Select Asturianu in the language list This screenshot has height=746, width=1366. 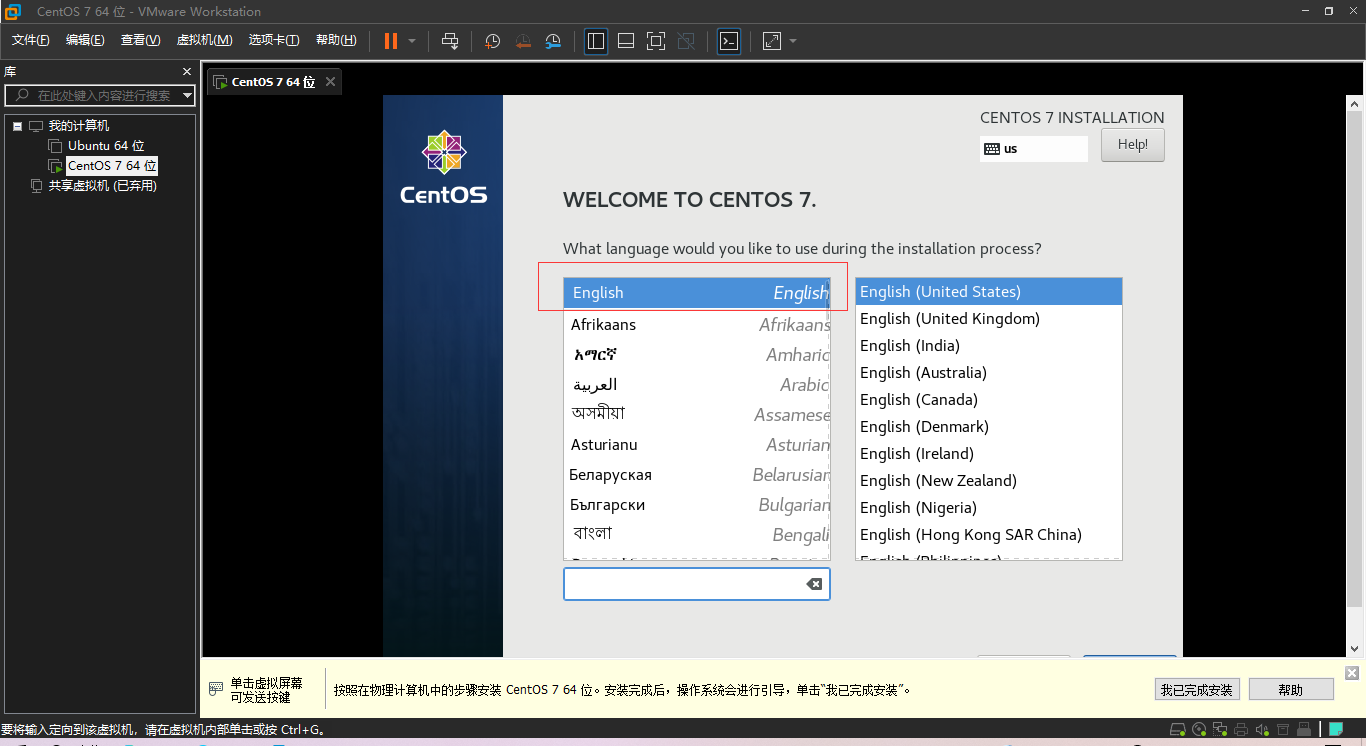point(697,445)
